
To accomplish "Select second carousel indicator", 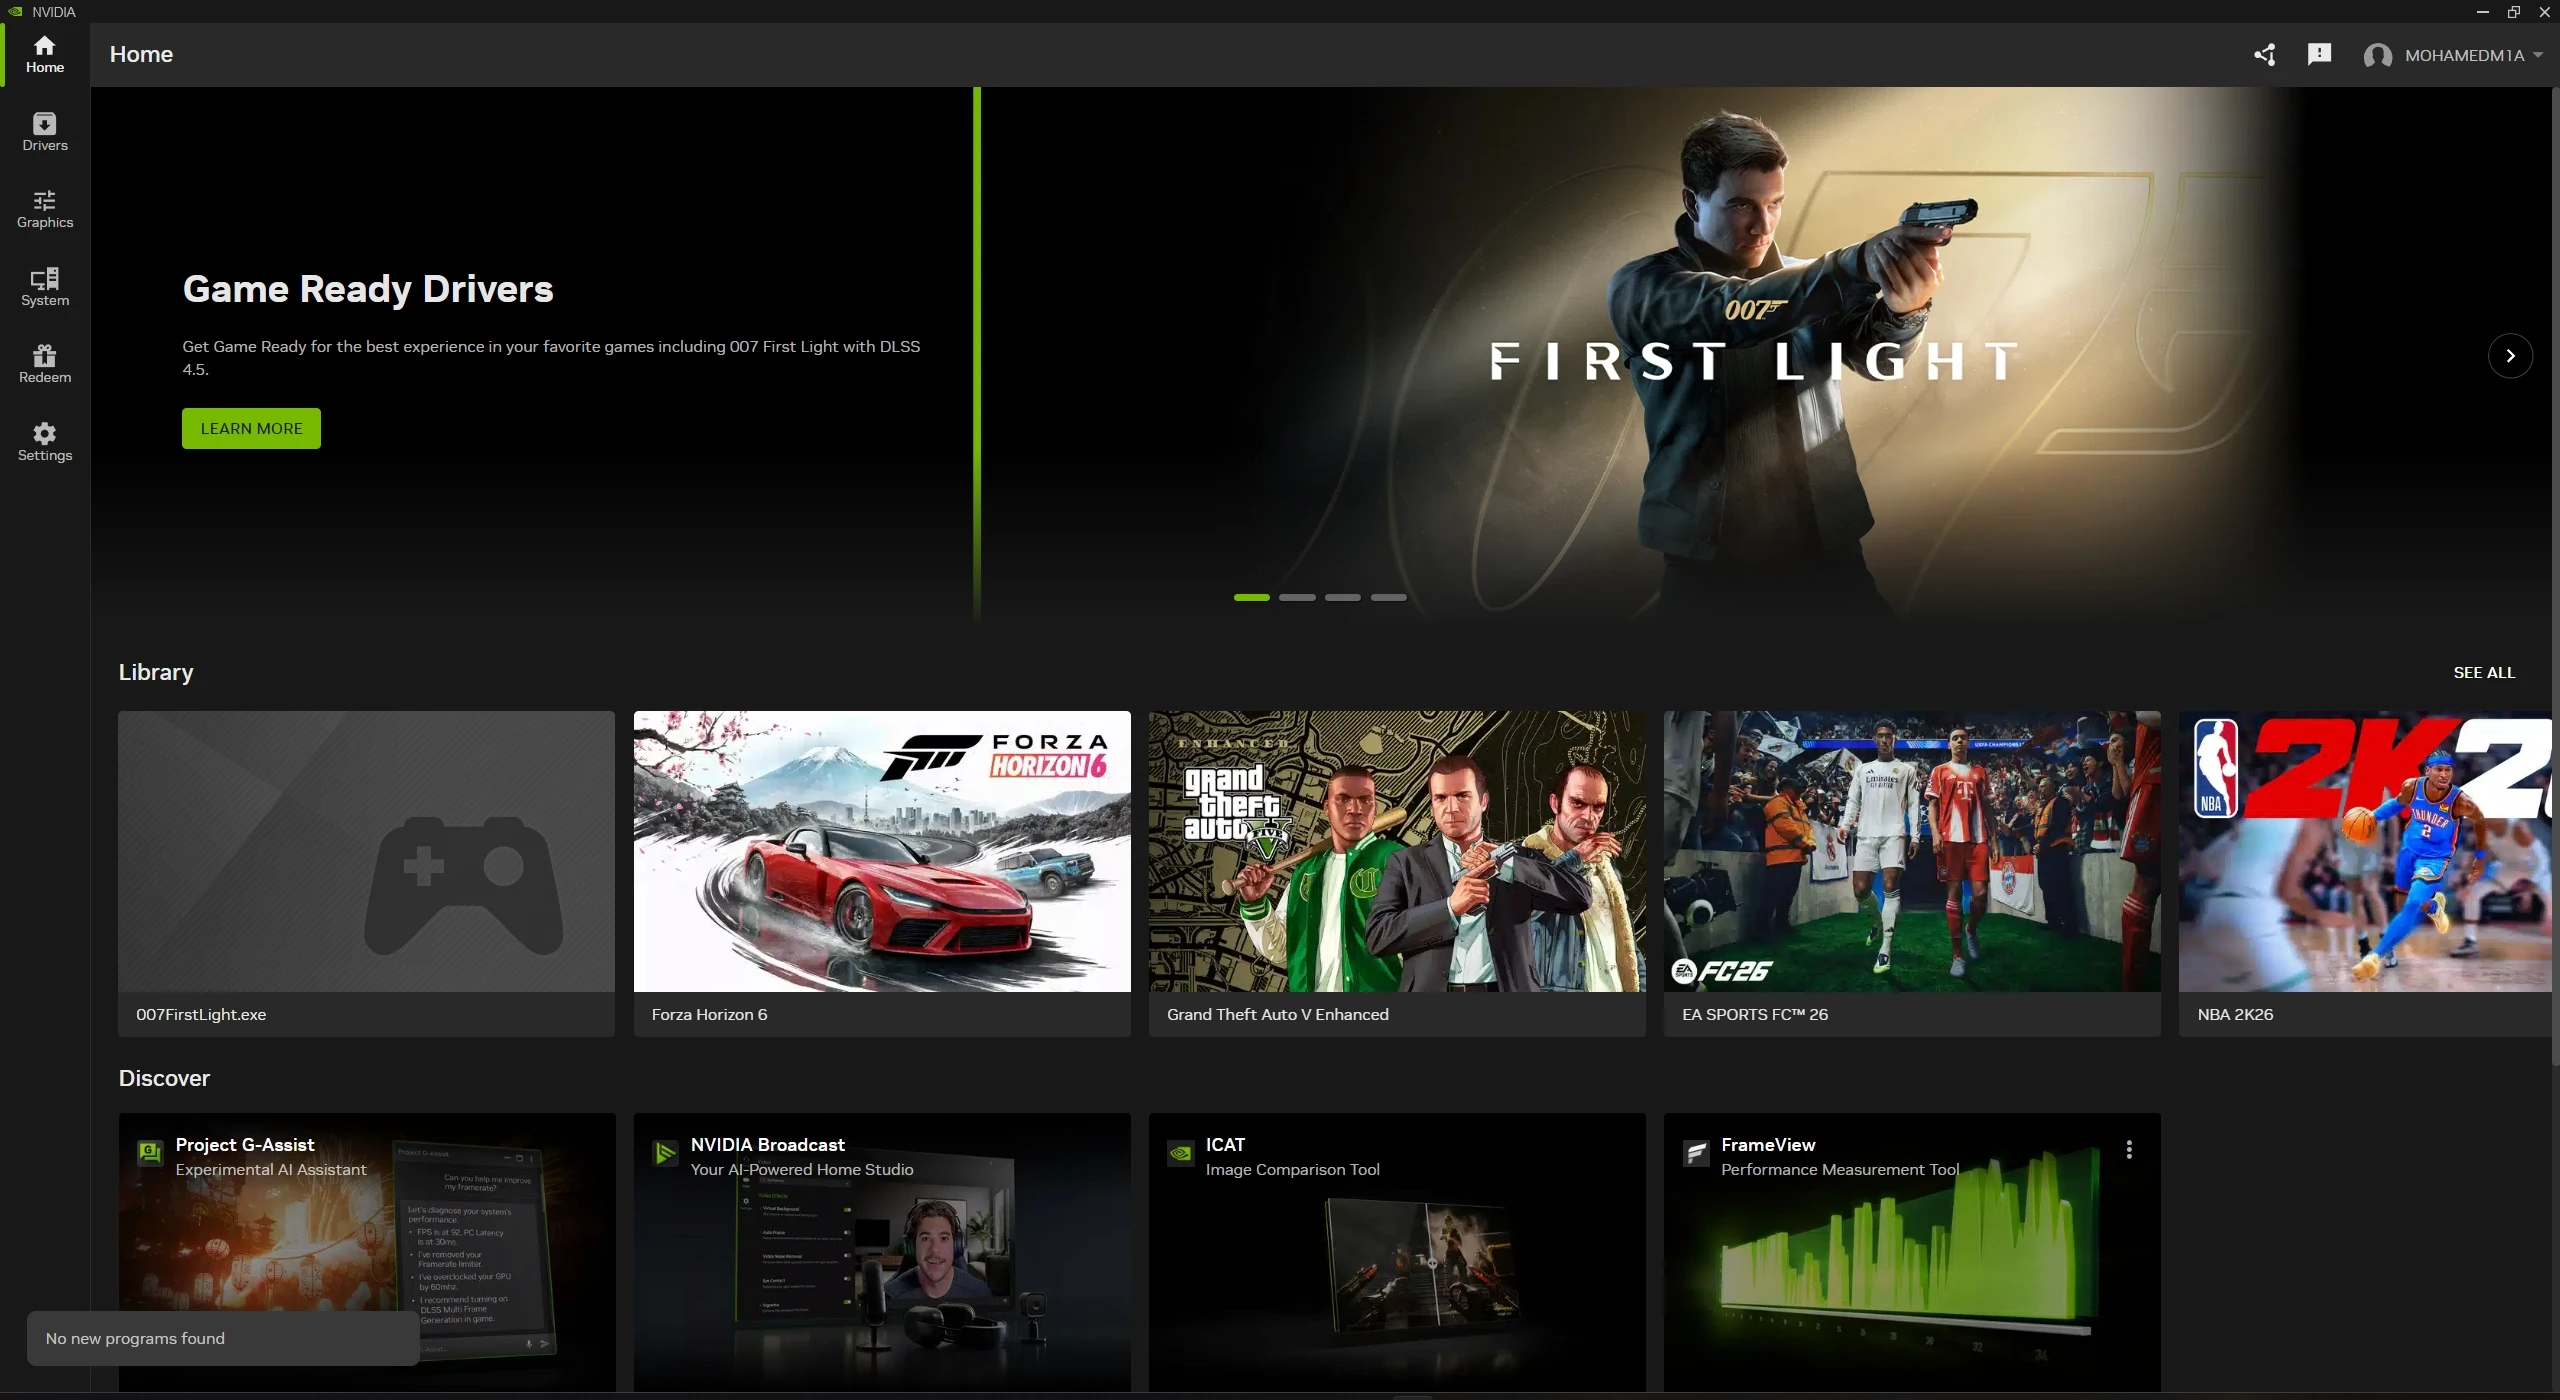I will click(1297, 597).
